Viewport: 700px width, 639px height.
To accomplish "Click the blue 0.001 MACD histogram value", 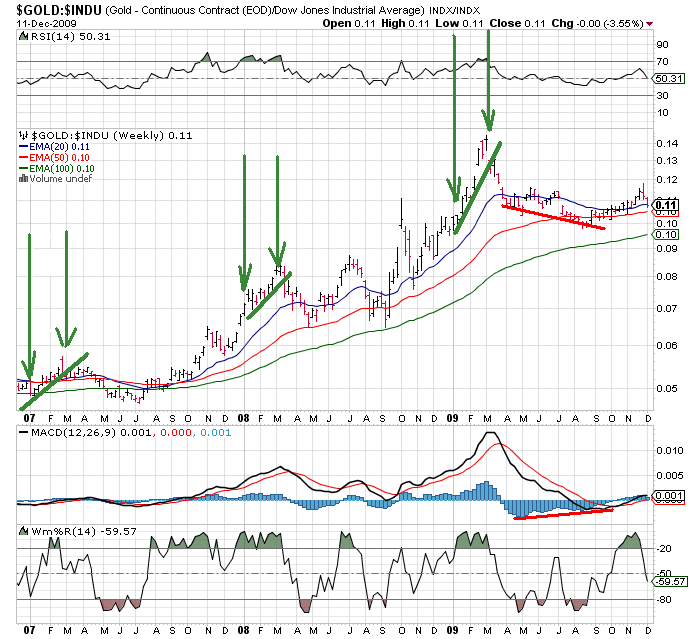I will coord(216,432).
